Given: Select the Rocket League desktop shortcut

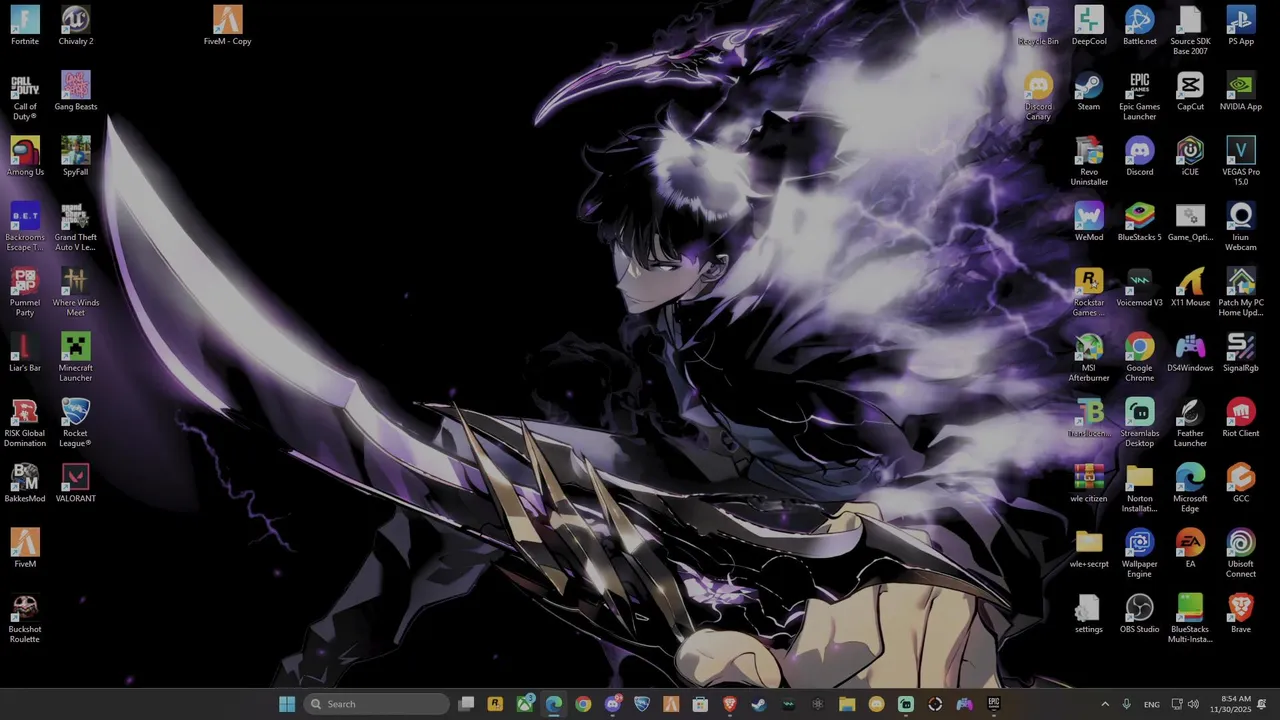Looking at the screenshot, I should point(76,423).
